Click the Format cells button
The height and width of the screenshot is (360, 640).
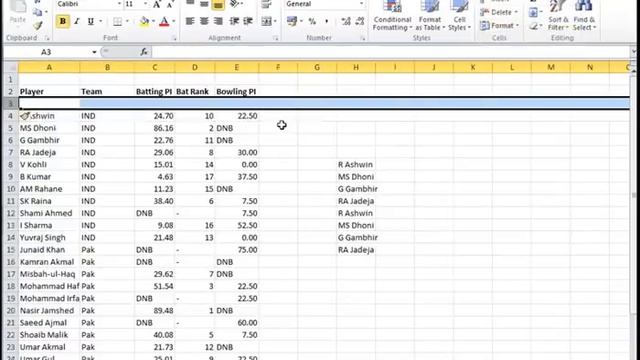[499, 26]
